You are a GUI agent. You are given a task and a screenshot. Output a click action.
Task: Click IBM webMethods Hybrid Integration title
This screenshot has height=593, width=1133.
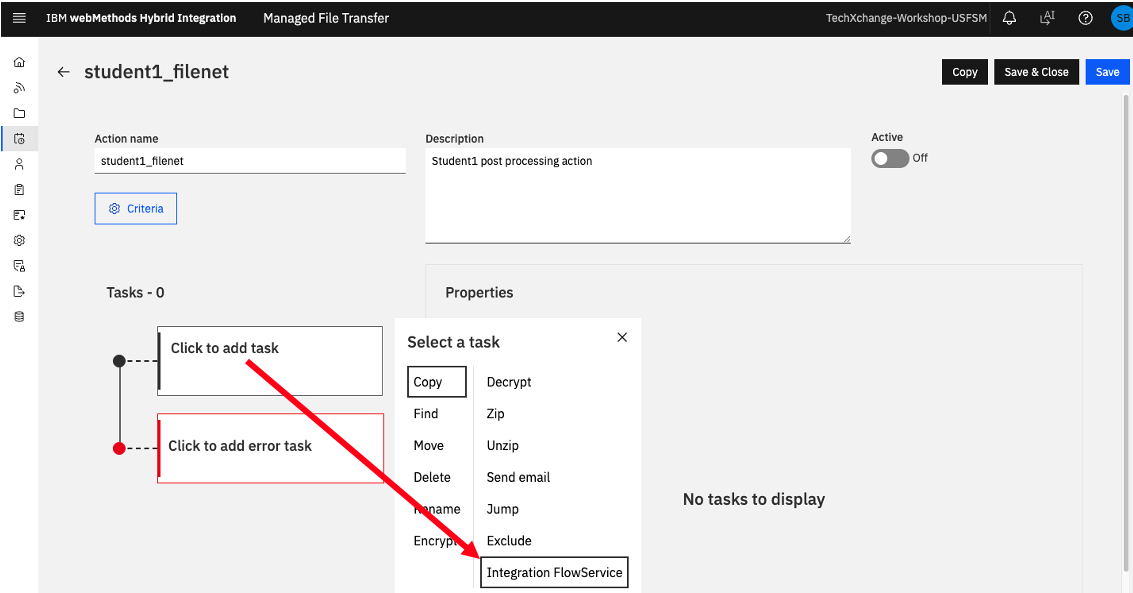pyautogui.click(x=141, y=18)
